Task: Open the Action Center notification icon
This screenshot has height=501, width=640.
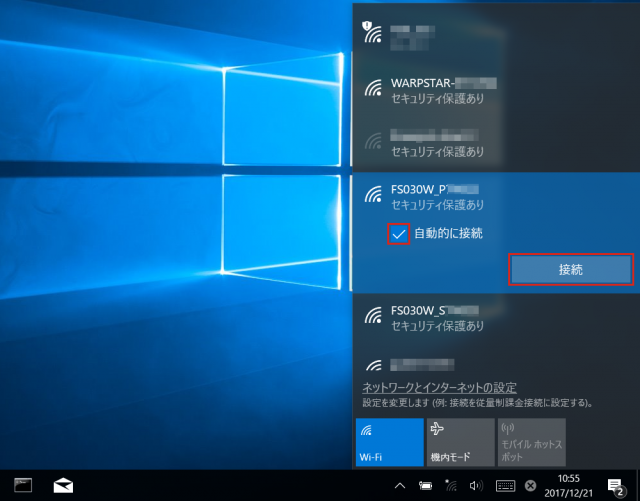Action: pyautogui.click(x=617, y=486)
